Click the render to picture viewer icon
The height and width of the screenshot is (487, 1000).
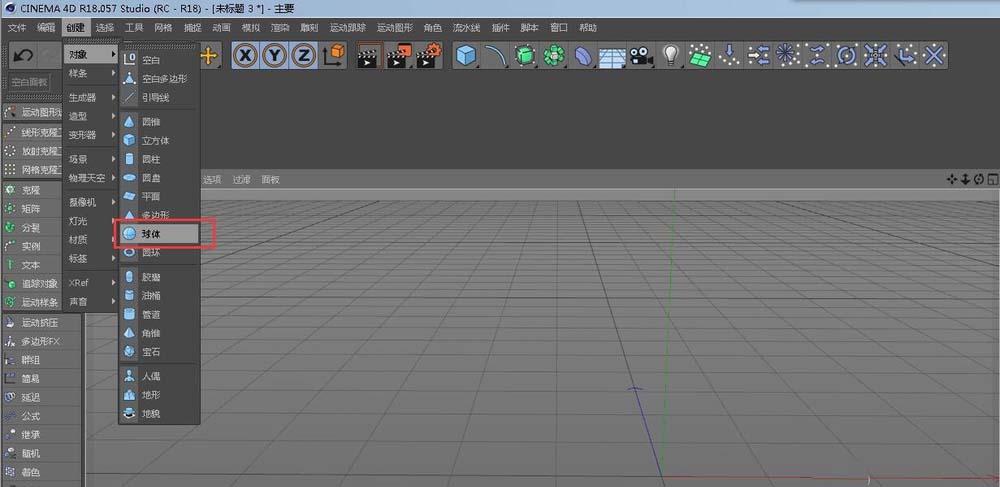(400, 56)
